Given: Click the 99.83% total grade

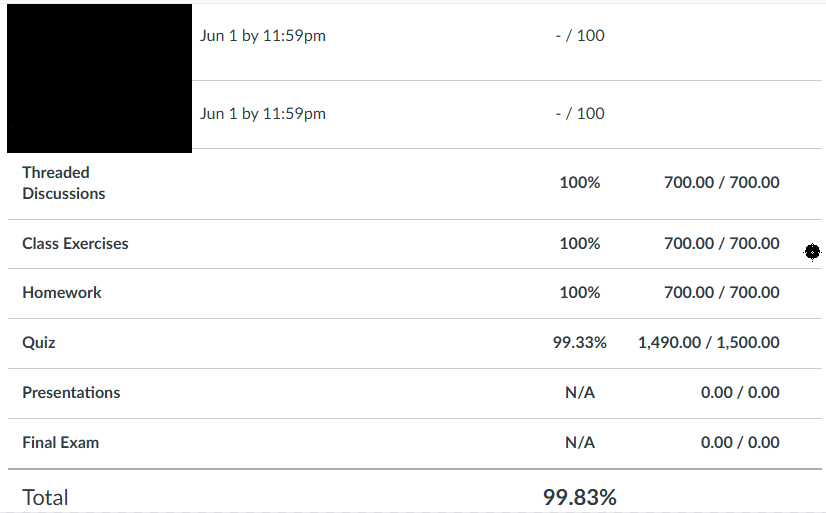Looking at the screenshot, I should (x=580, y=497).
